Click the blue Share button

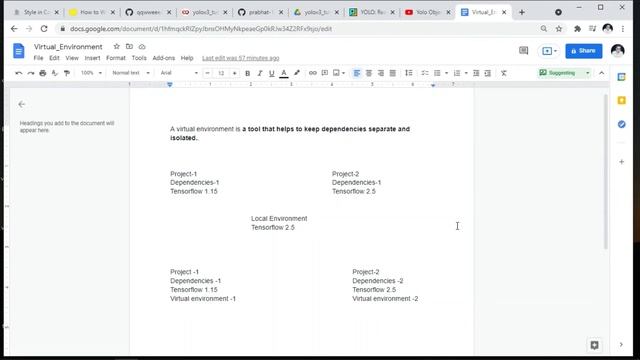coord(584,51)
